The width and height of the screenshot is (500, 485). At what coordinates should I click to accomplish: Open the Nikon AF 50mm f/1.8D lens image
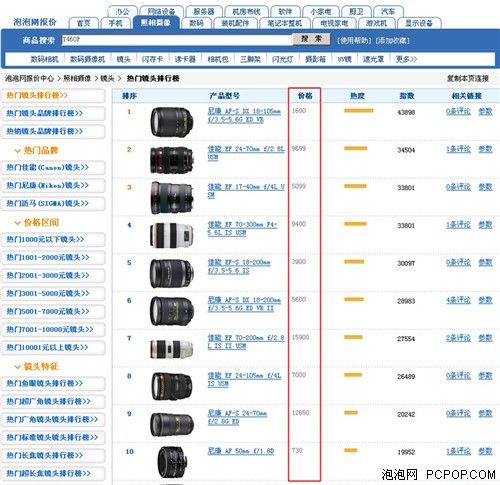171,462
